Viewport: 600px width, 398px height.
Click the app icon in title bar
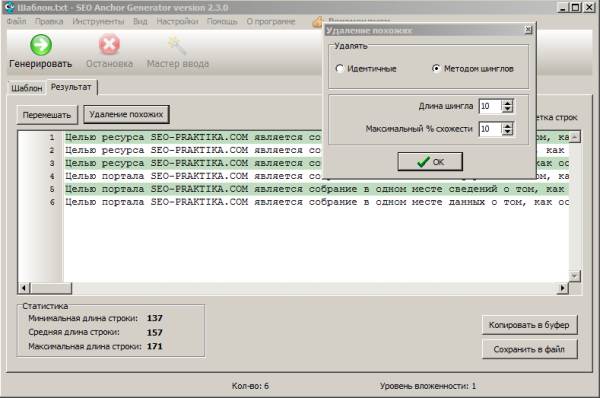click(x=9, y=7)
